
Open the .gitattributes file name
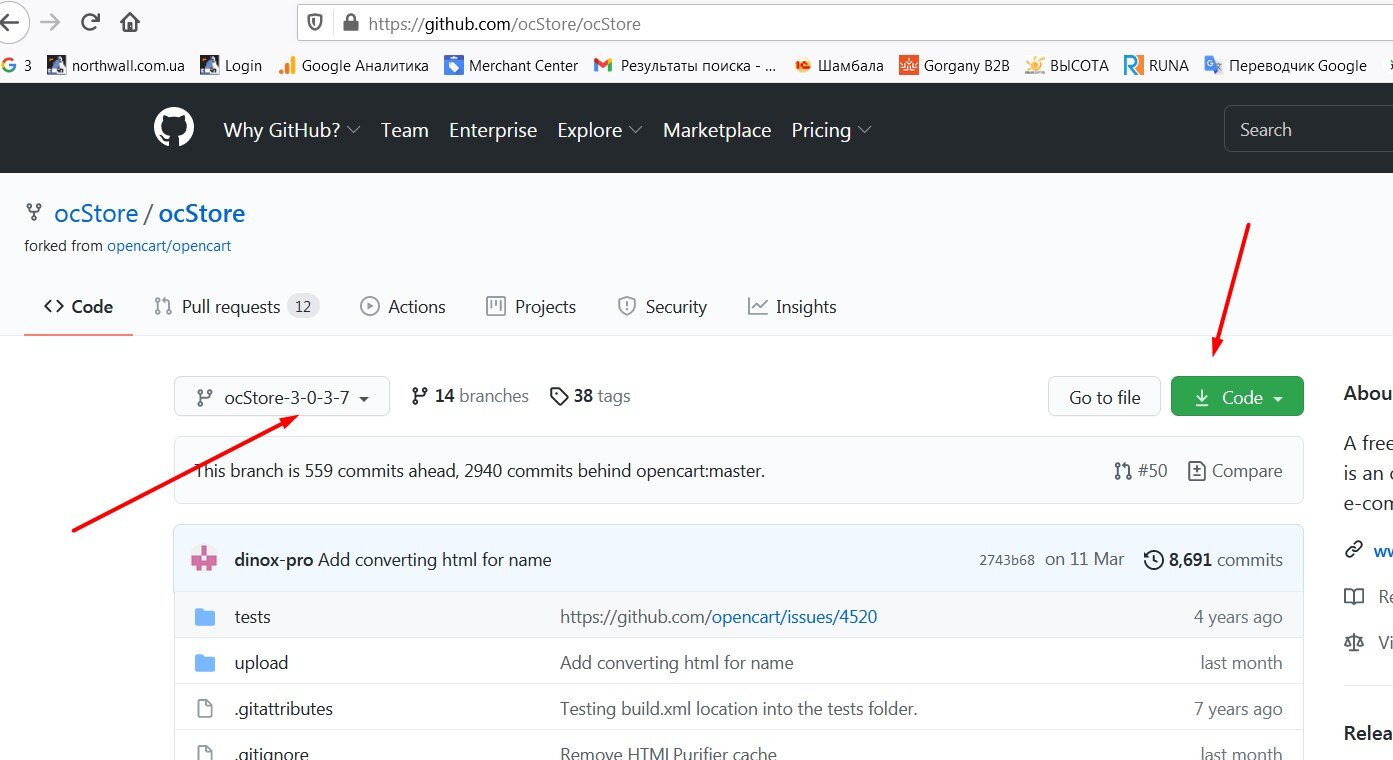pos(284,709)
